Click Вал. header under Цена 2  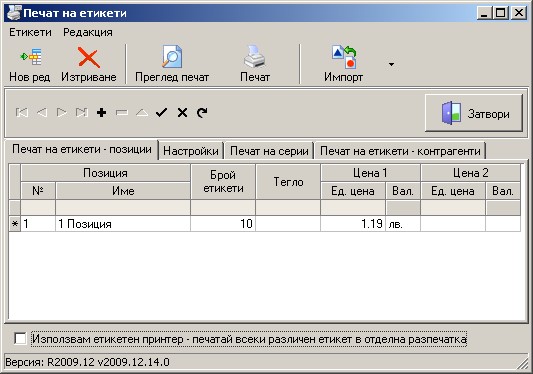point(503,191)
